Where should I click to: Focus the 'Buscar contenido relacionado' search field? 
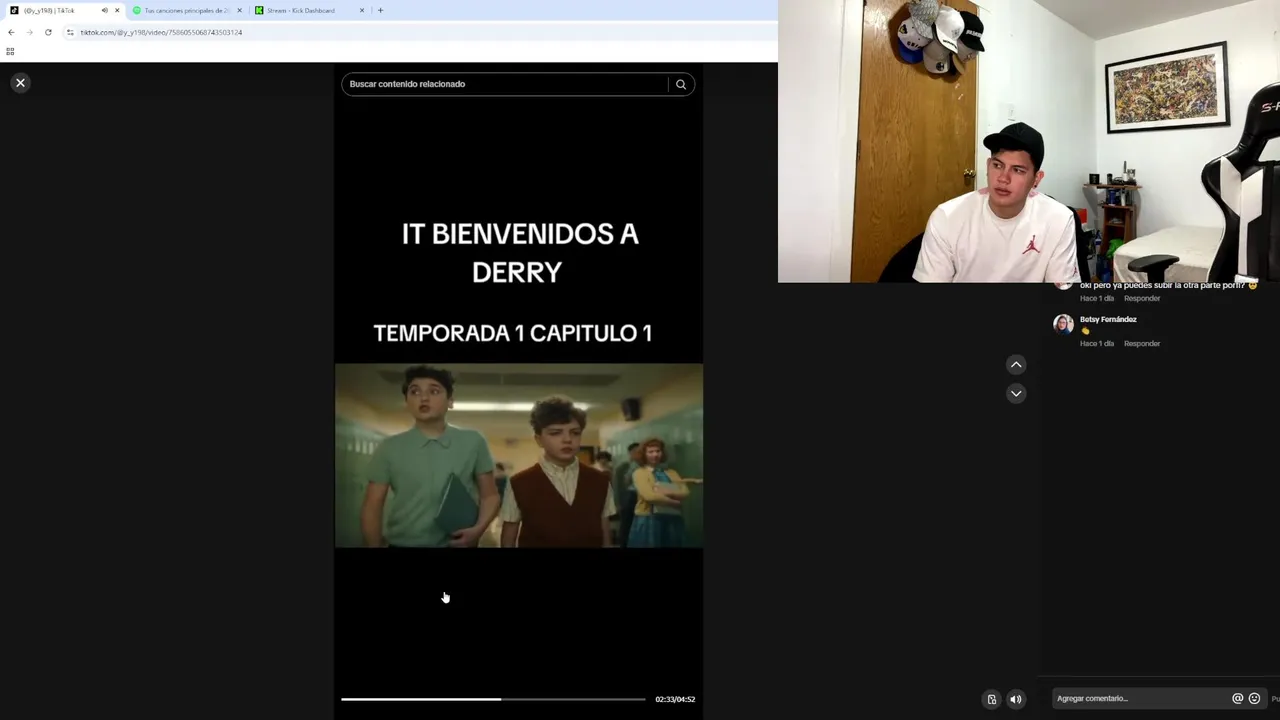(x=505, y=84)
